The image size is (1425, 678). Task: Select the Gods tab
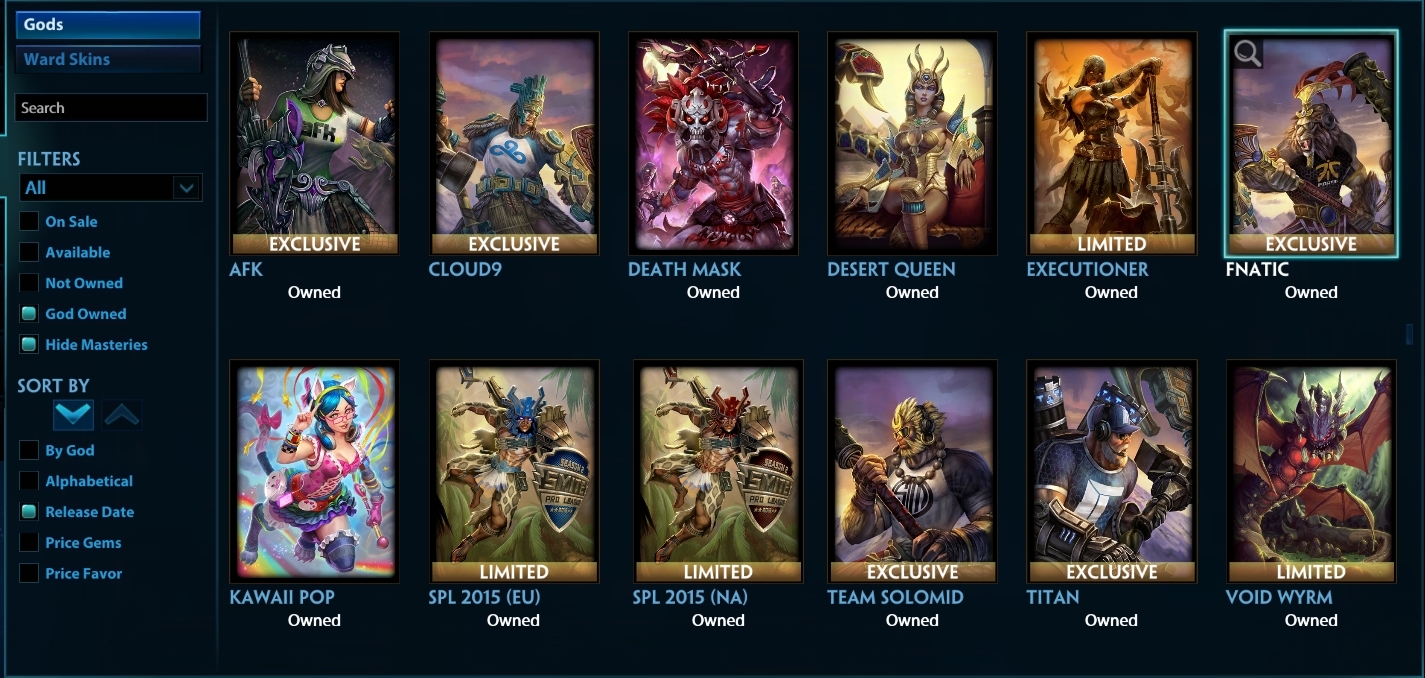tap(108, 25)
